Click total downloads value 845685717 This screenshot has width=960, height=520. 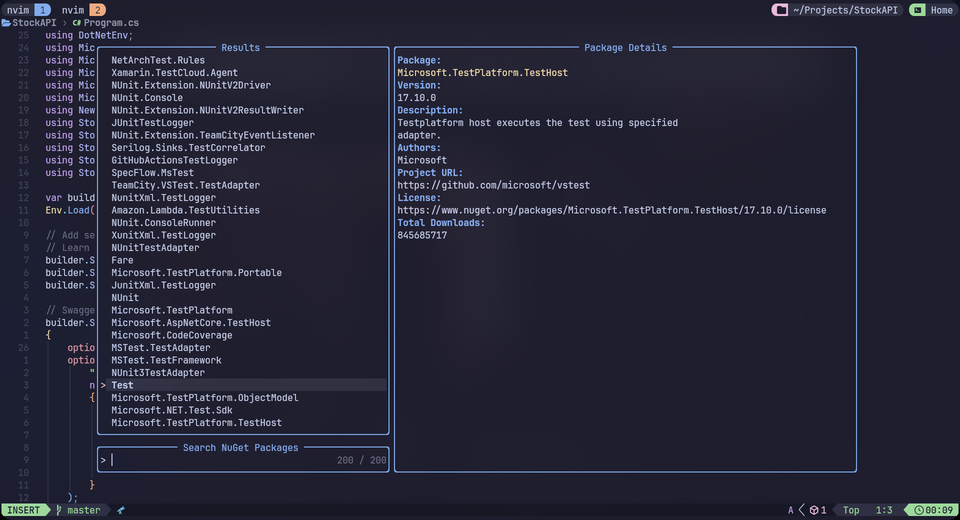(422, 235)
